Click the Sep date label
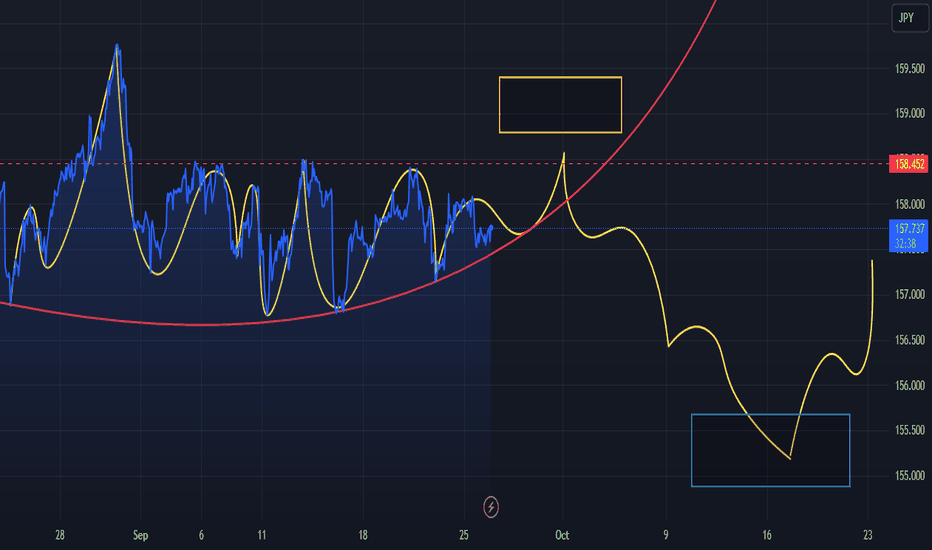Screen dimensions: 932x550 [x=140, y=535]
